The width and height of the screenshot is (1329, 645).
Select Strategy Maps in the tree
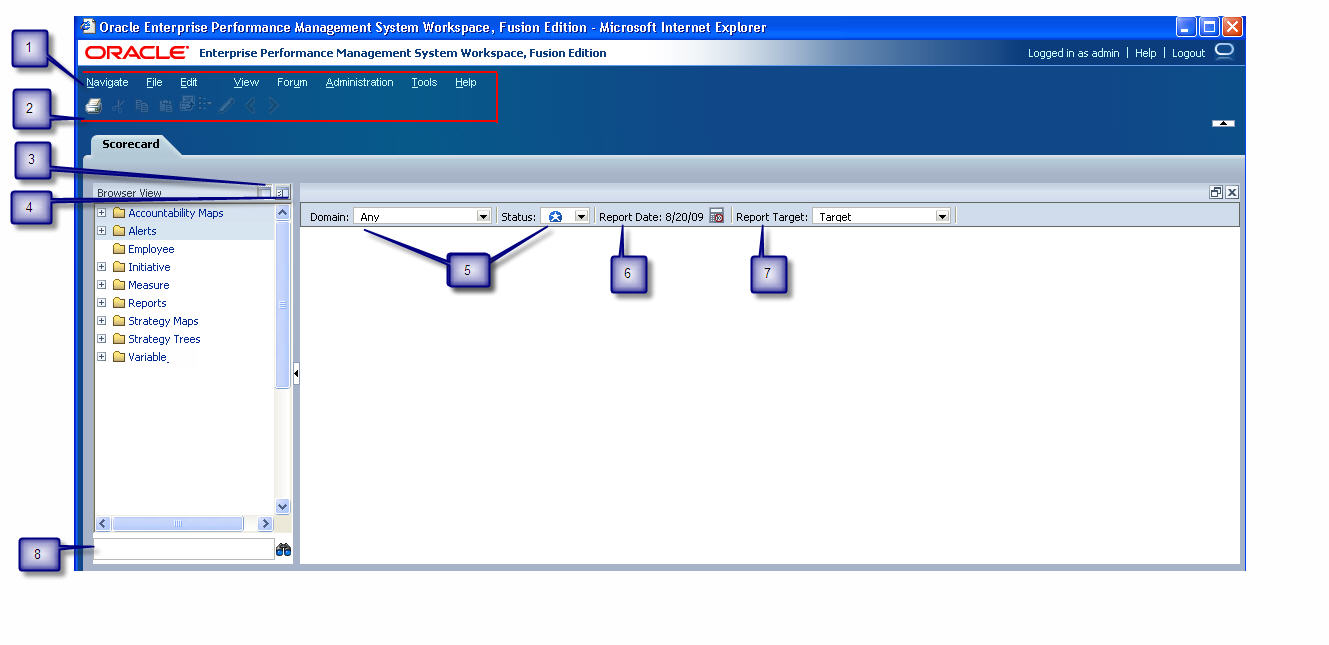click(163, 321)
